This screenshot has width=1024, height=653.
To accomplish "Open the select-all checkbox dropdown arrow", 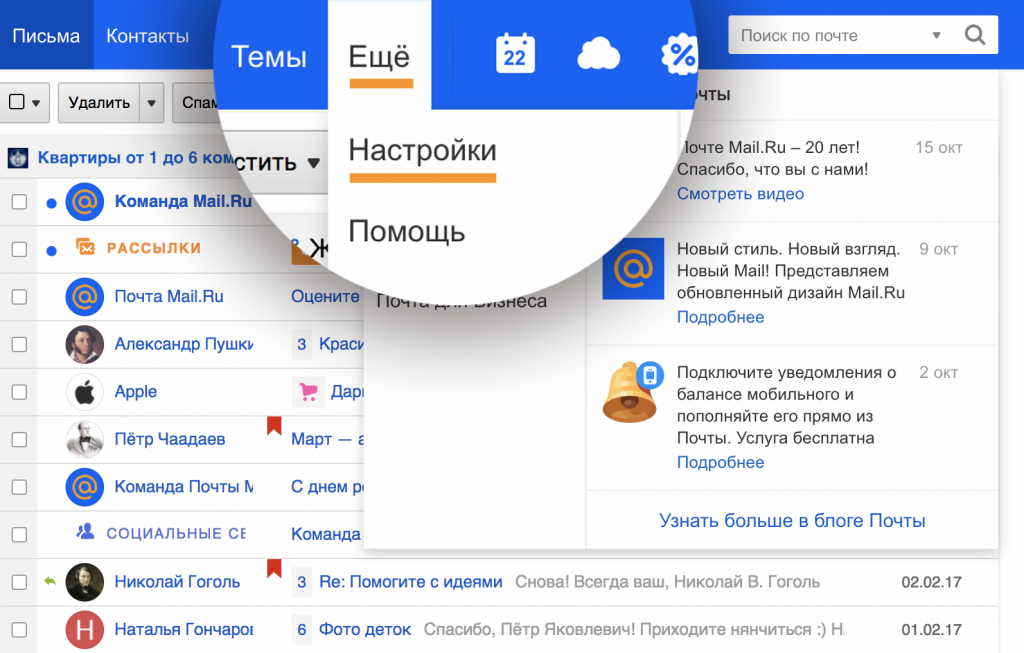I will pyautogui.click(x=37, y=102).
